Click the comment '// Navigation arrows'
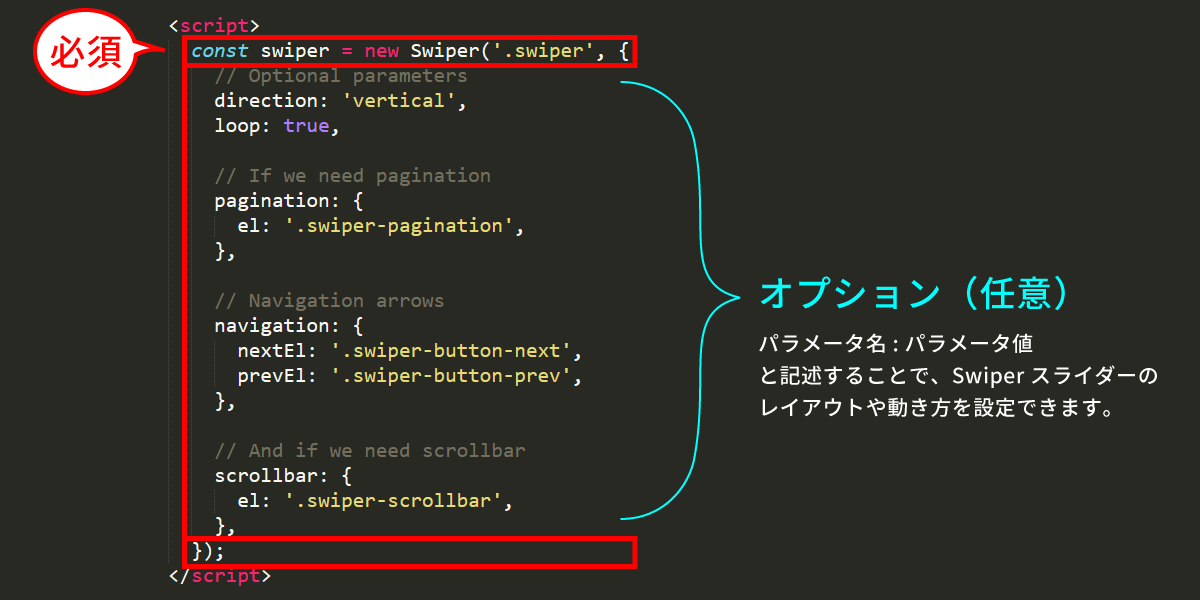Image resolution: width=1200 pixels, height=600 pixels. click(x=330, y=300)
